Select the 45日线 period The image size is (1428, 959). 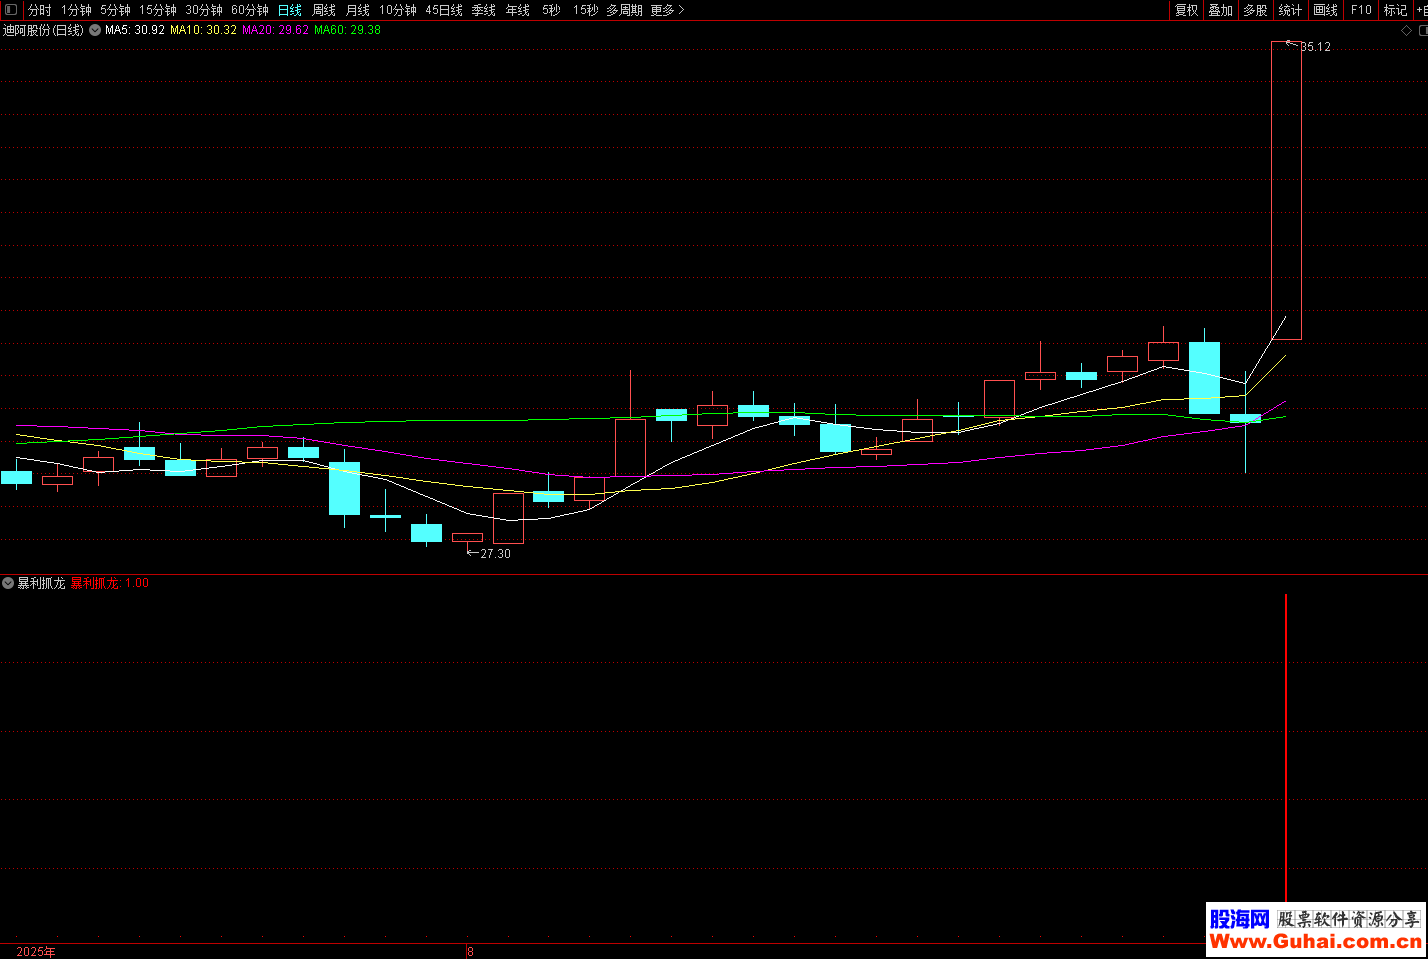[444, 10]
